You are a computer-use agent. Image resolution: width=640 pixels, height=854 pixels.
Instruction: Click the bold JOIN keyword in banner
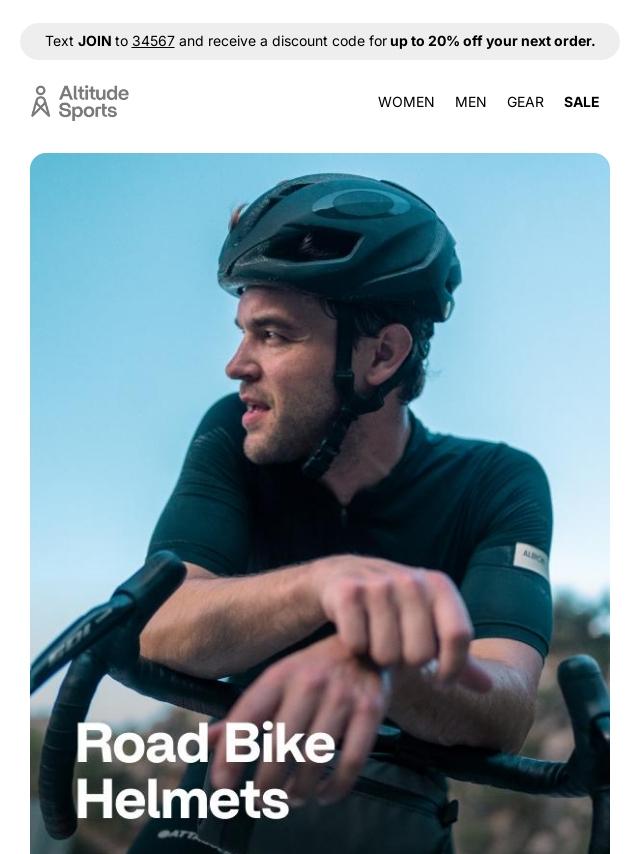95,41
